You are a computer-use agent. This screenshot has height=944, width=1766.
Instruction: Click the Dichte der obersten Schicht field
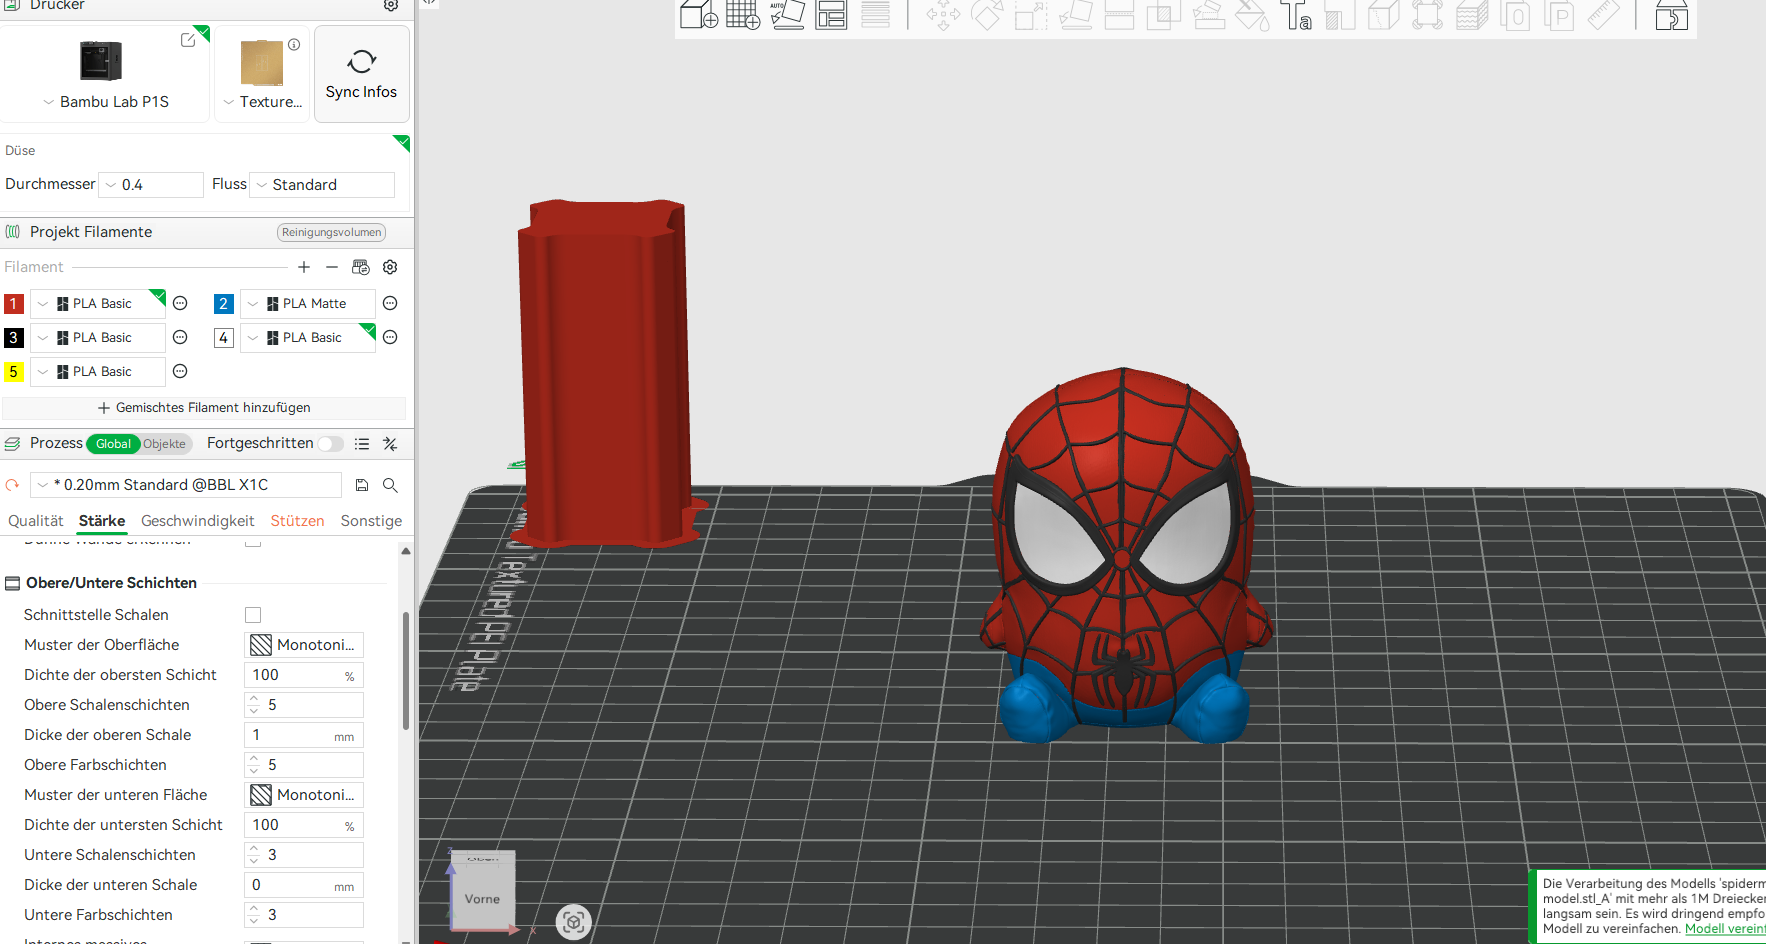coord(304,675)
